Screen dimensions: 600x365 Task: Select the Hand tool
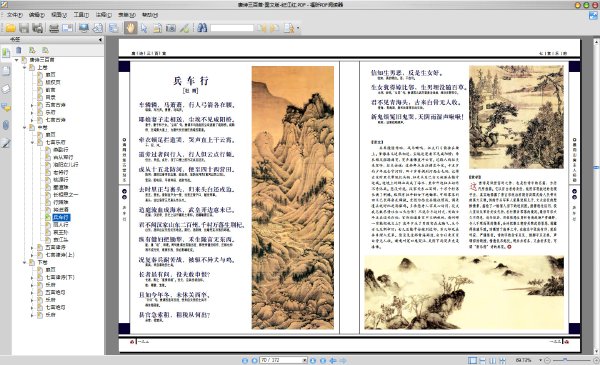[x=130, y=28]
